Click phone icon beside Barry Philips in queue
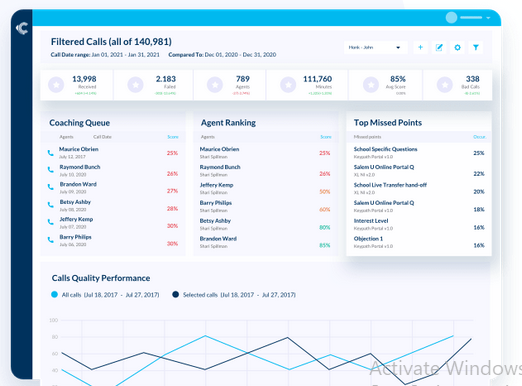522x386 pixels. [50, 240]
